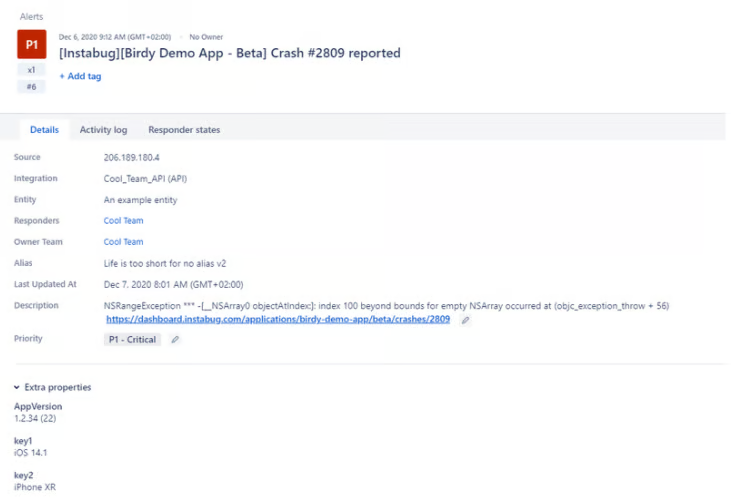
Task: Click the x1 count badge
Action: 32,71
